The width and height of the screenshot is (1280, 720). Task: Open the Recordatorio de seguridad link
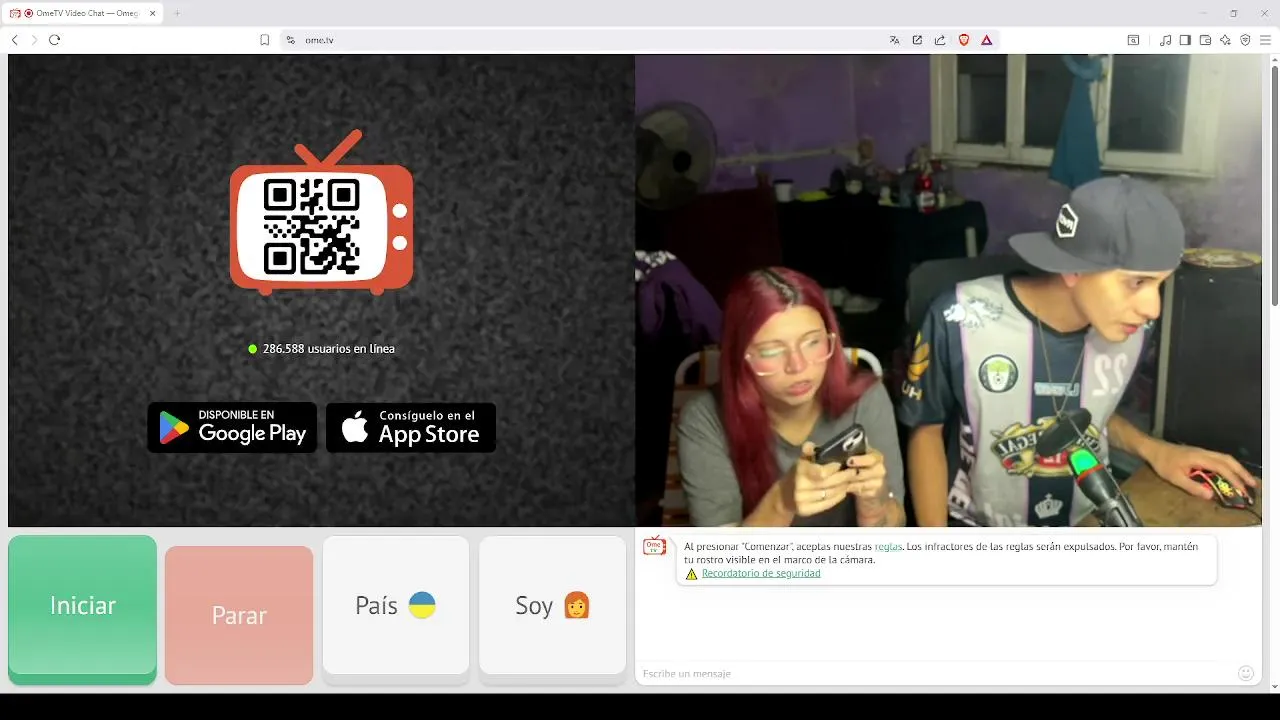coord(761,574)
